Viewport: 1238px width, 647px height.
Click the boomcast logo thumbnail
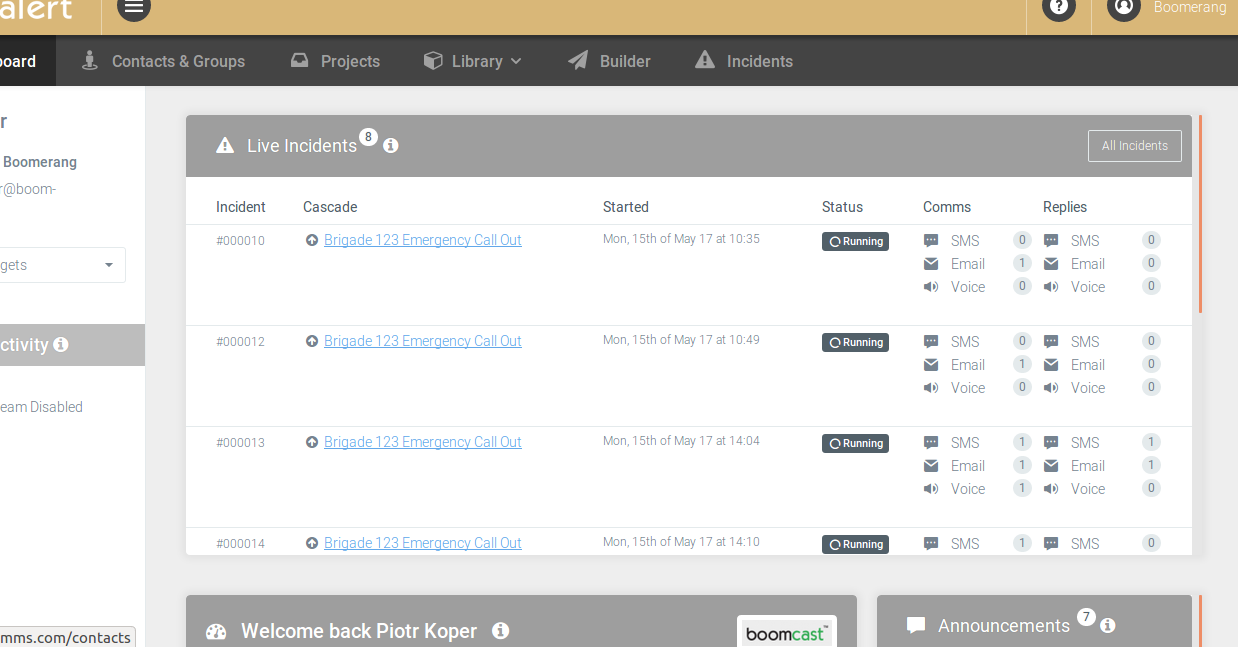(786, 633)
